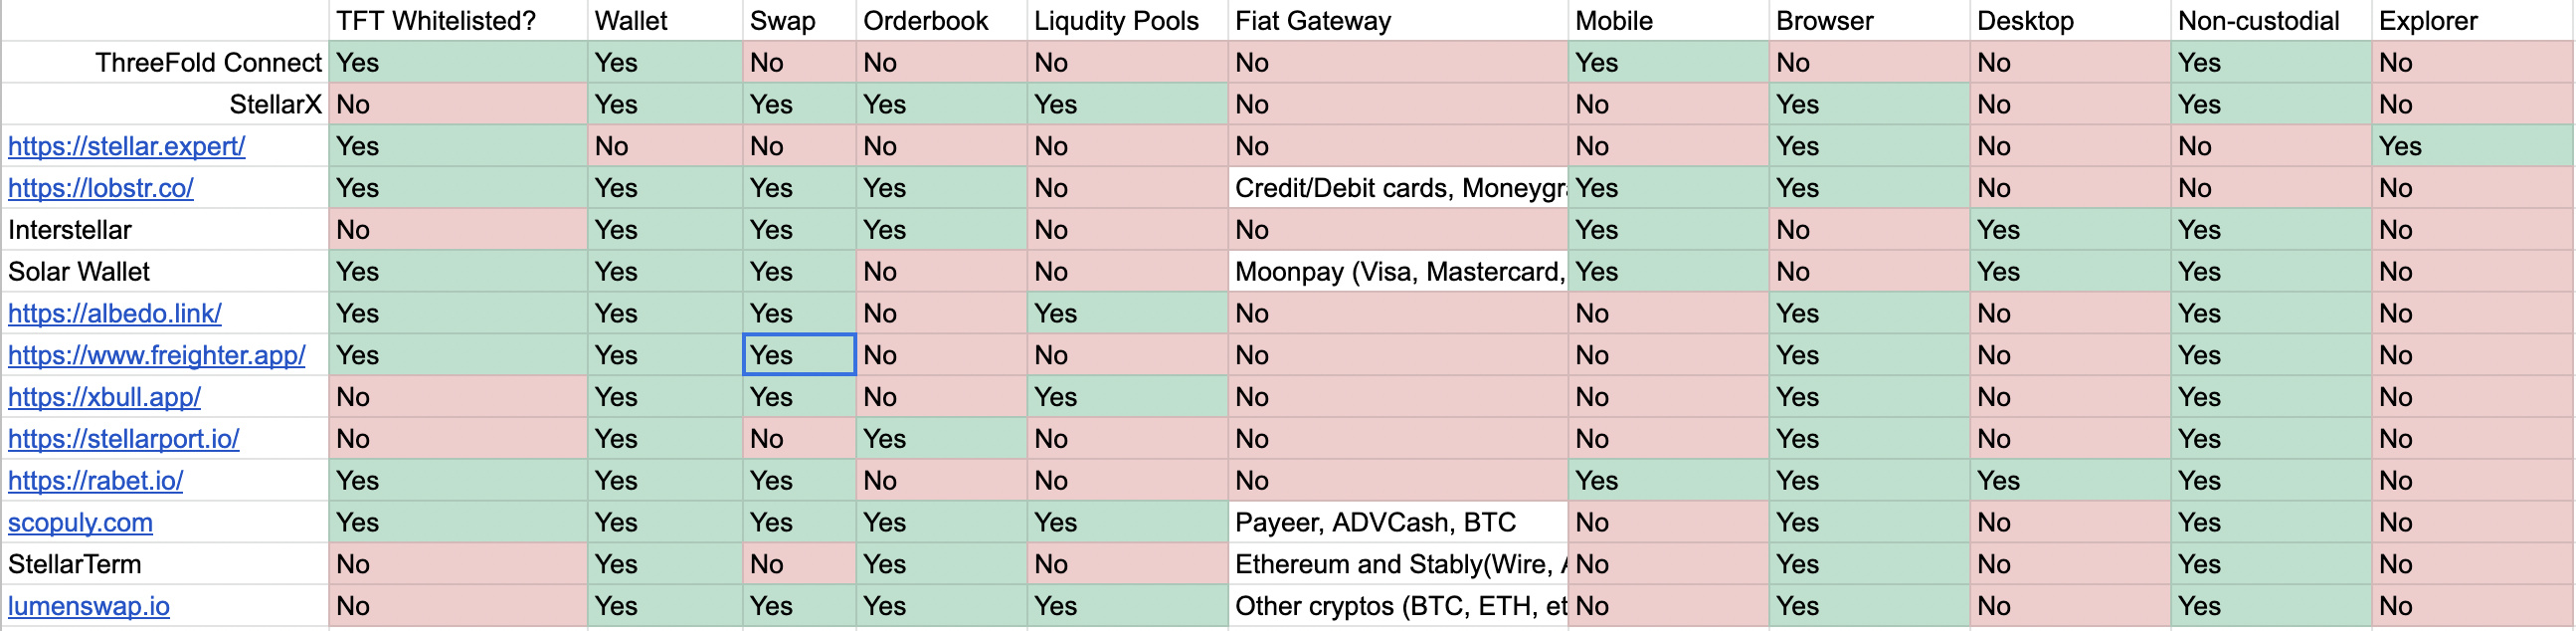Open the https://lobstr.co/ link
Screen dimensions: 2576x631
(100, 188)
